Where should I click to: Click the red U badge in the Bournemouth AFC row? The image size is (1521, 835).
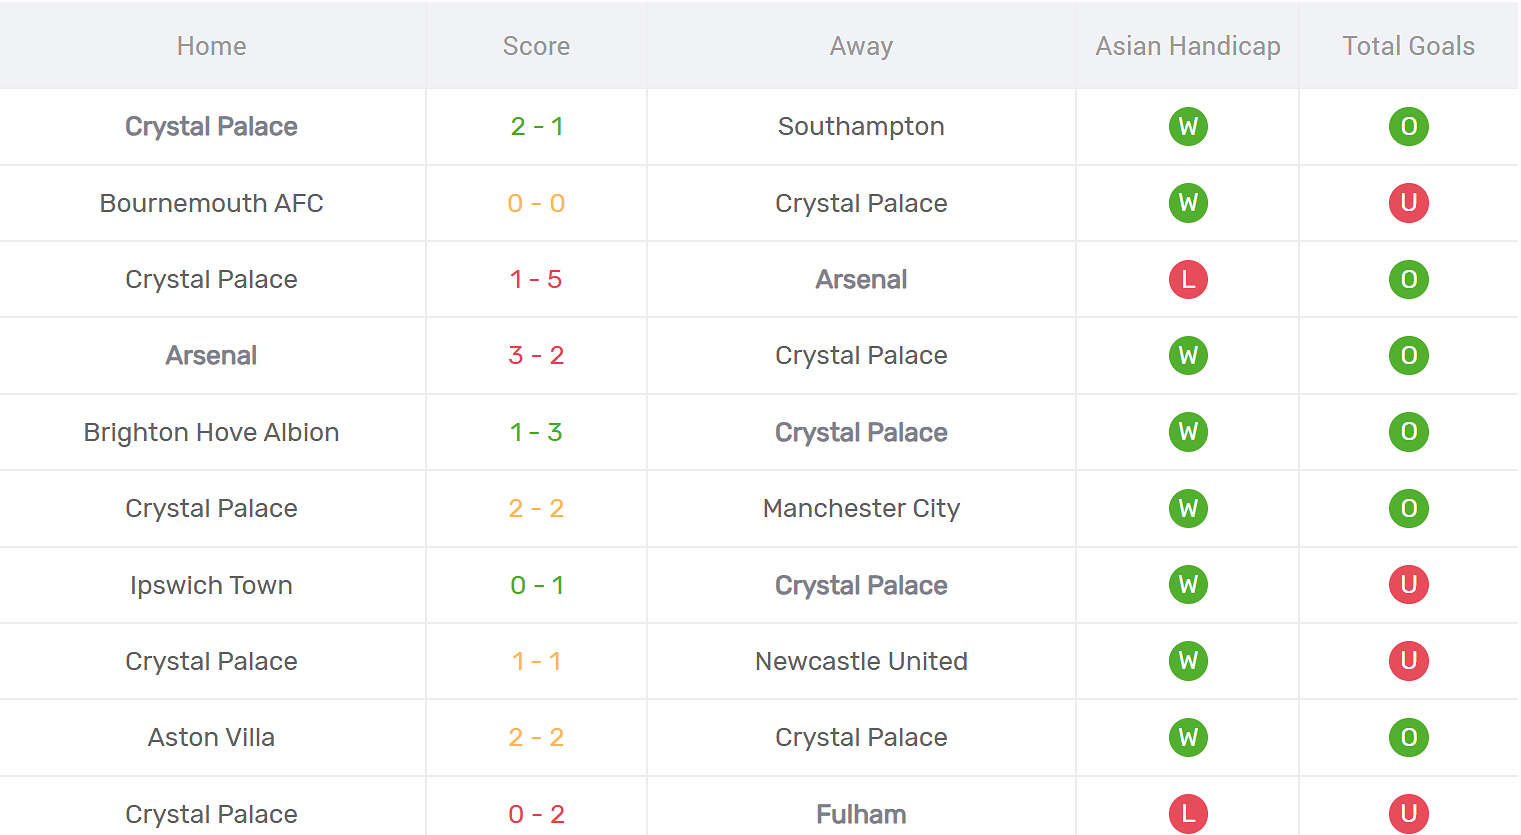[x=1408, y=203]
